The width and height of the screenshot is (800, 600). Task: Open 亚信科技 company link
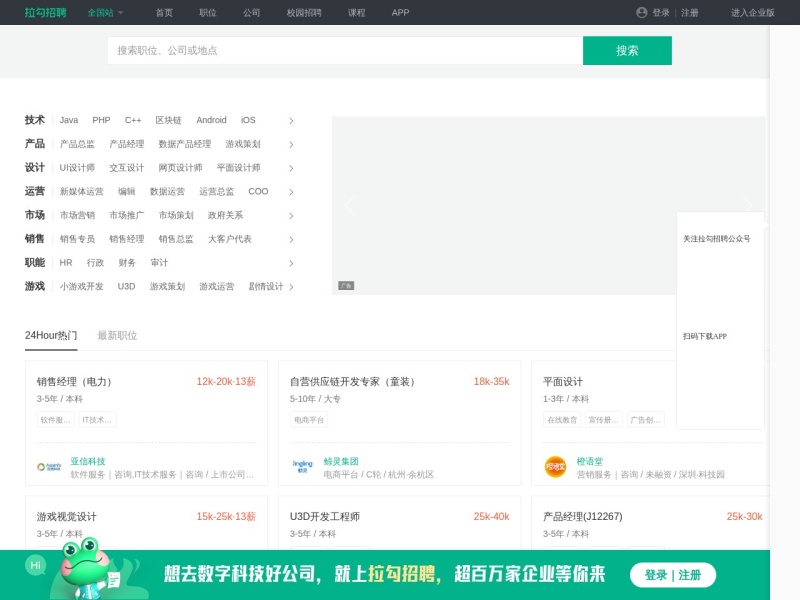88,461
